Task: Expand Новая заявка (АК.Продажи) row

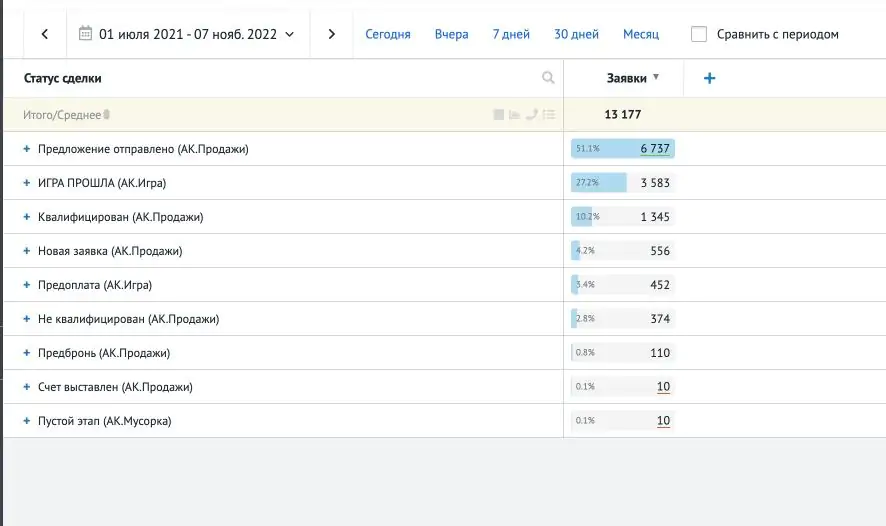Action: (26, 251)
